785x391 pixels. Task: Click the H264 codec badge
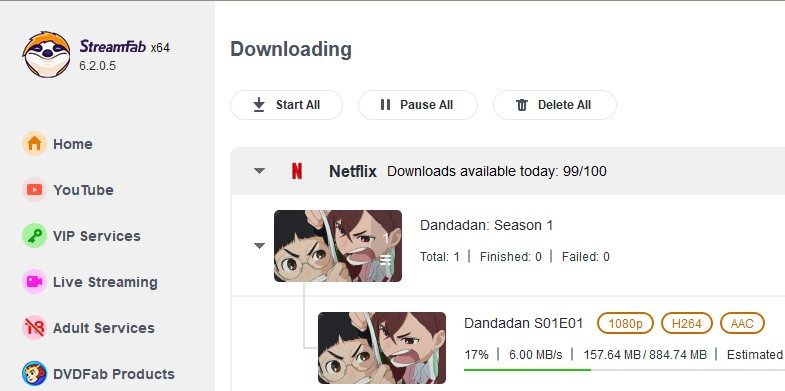(687, 323)
